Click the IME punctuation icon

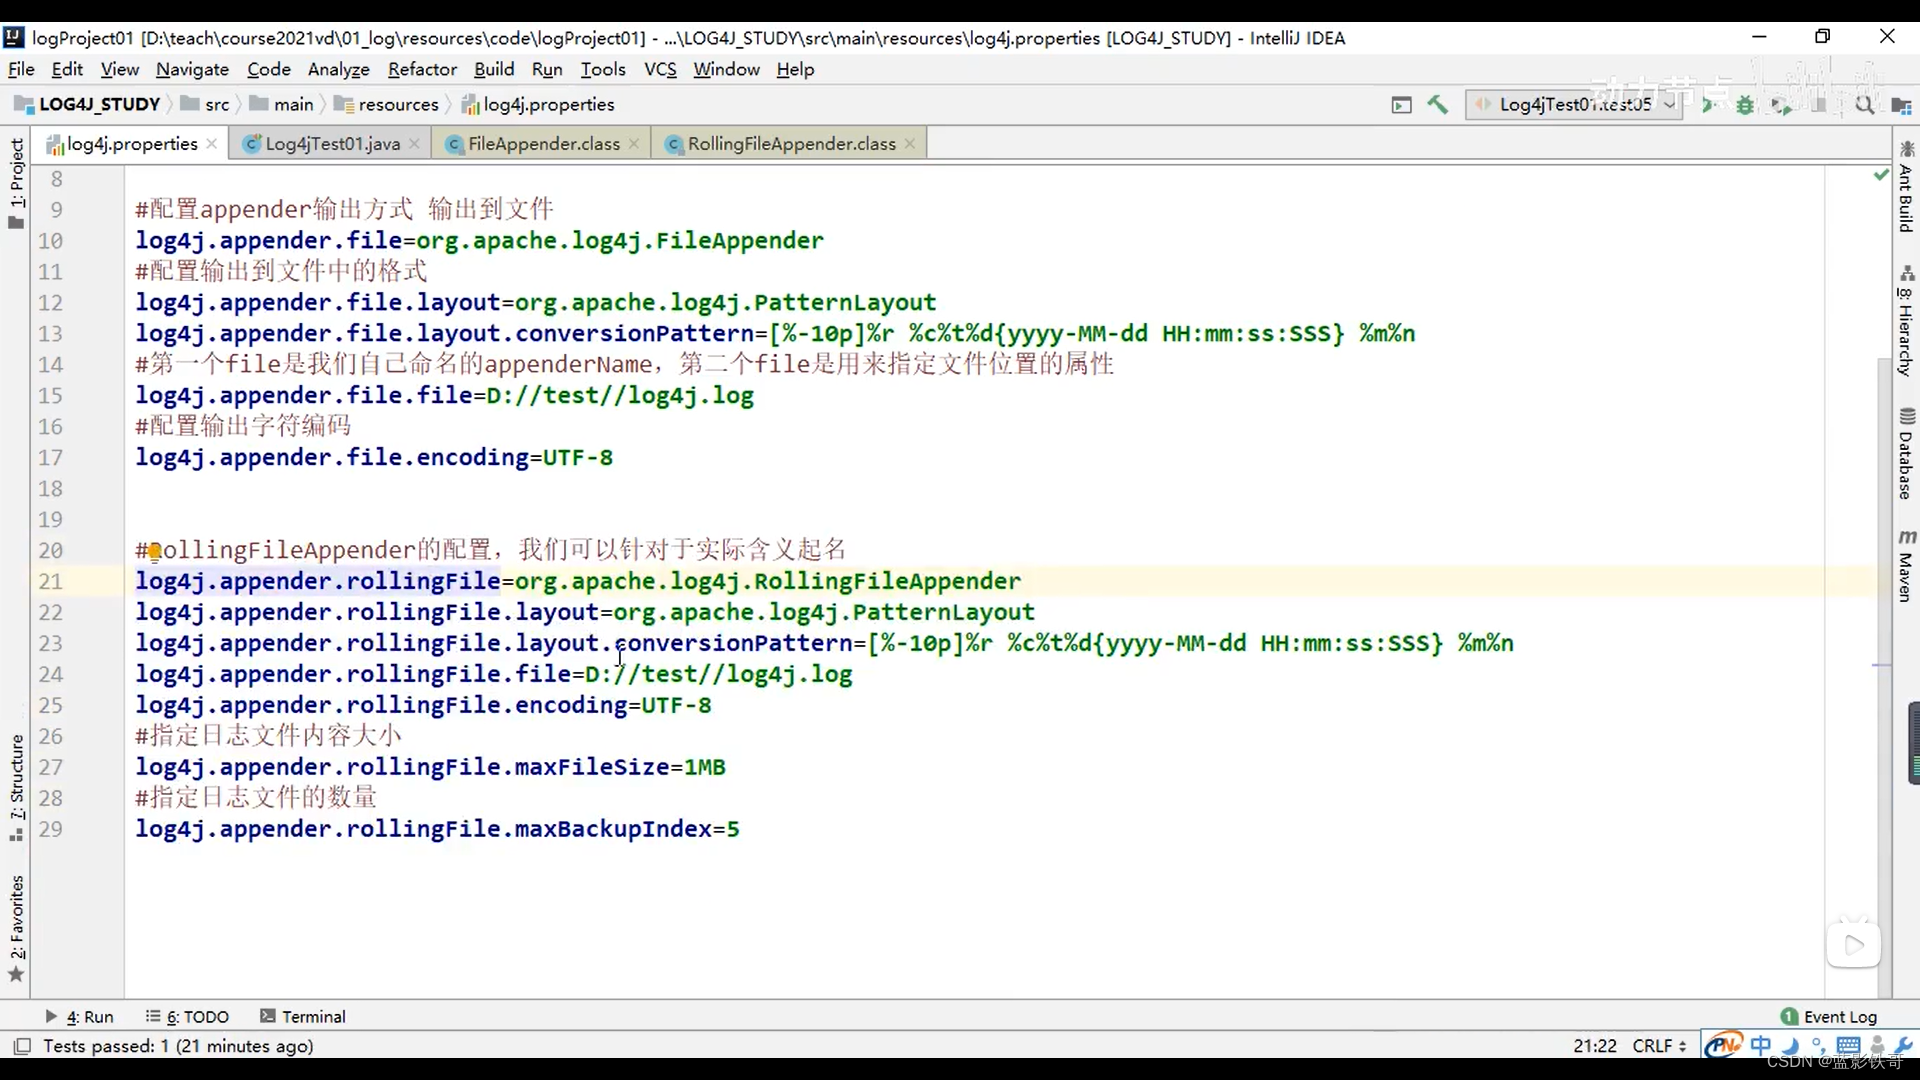pyautogui.click(x=1818, y=1045)
